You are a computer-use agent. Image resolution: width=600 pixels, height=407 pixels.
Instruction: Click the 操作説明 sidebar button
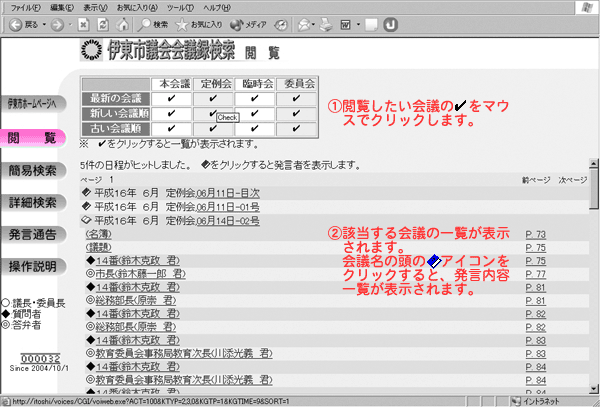[x=32, y=266]
